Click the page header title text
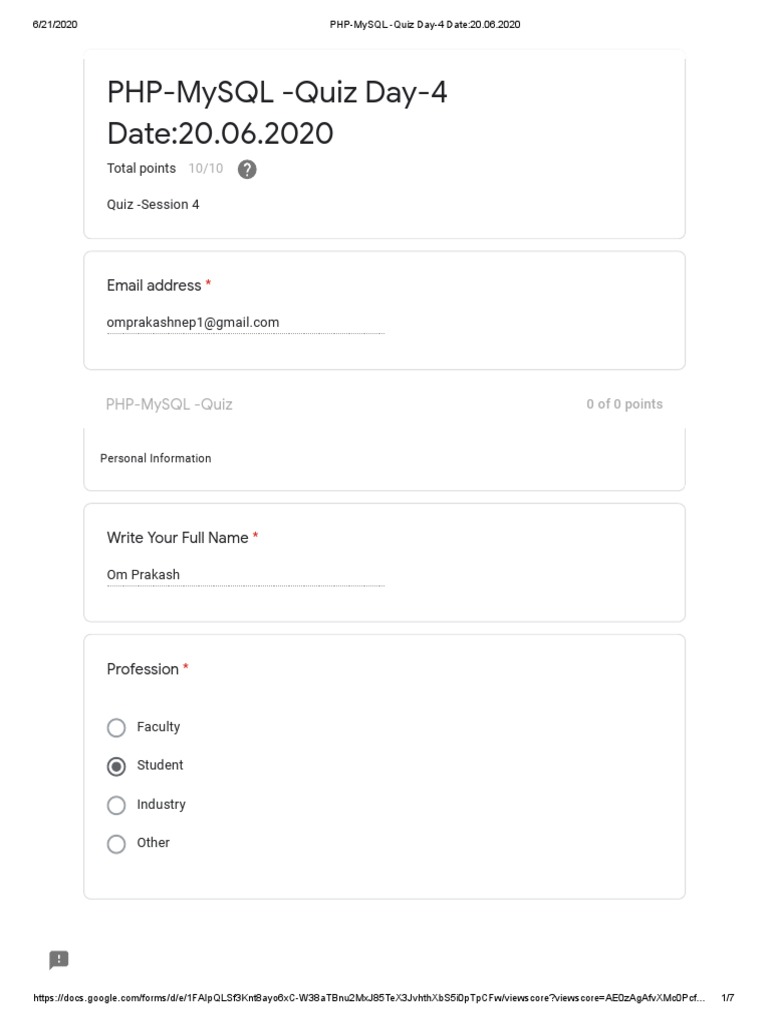768x1024 pixels. tap(425, 25)
